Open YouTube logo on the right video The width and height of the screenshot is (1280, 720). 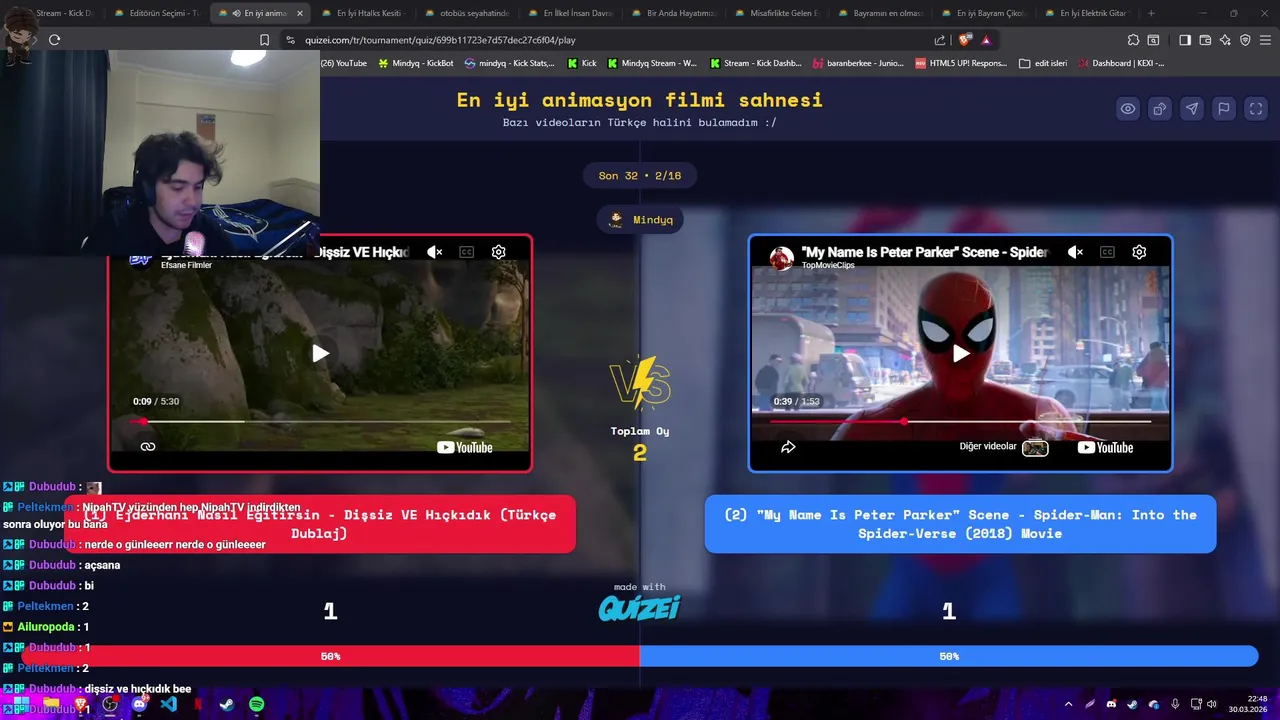1105,447
